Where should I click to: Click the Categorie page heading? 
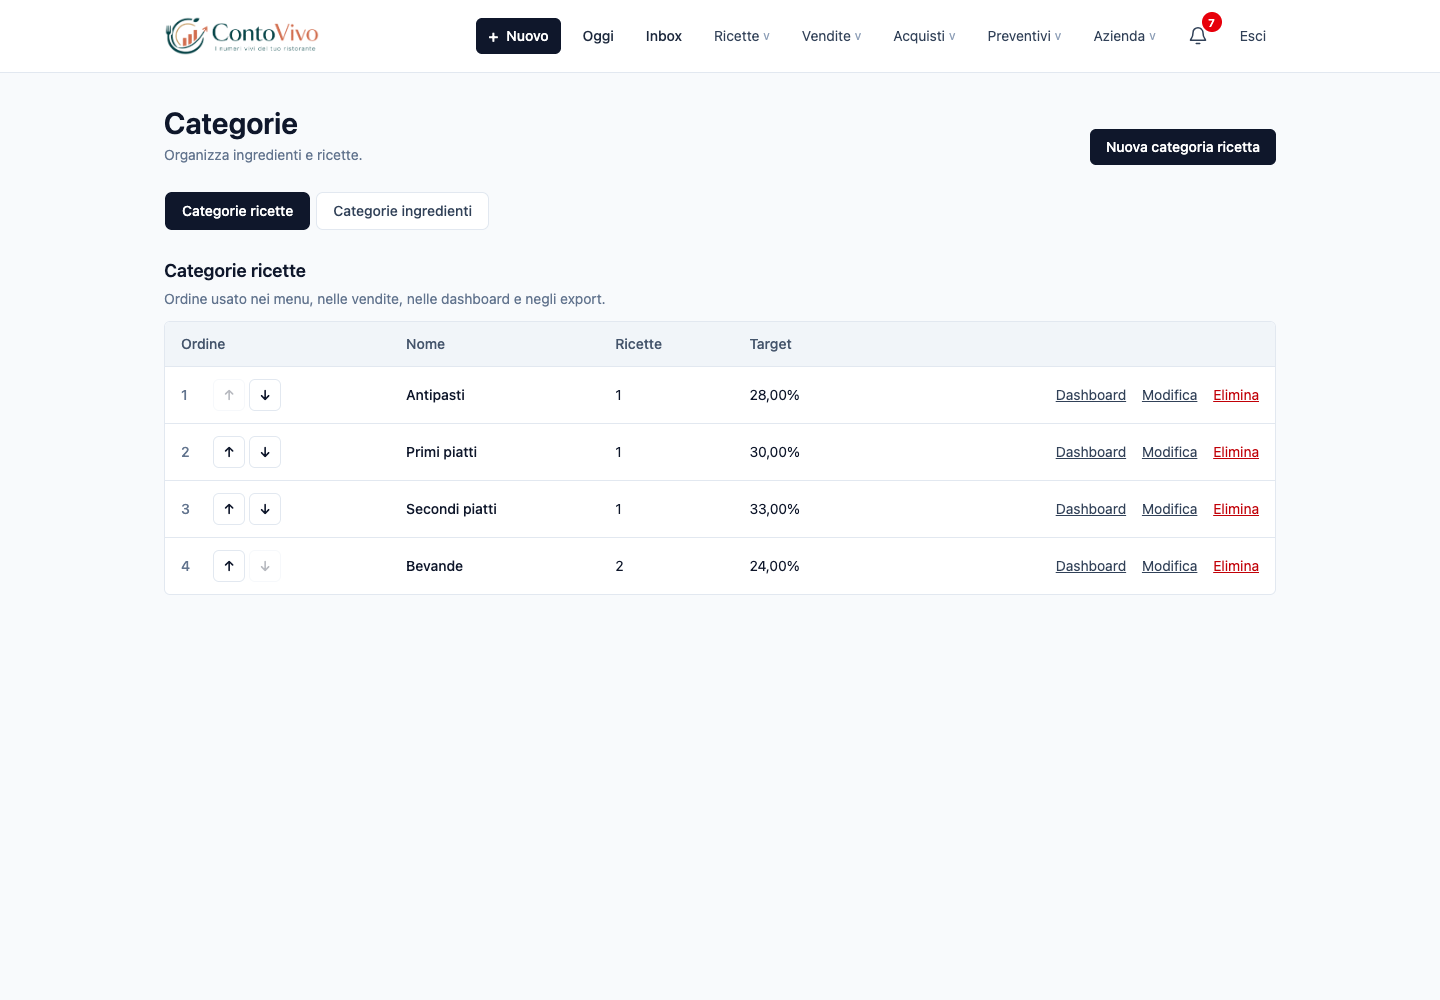(x=231, y=124)
